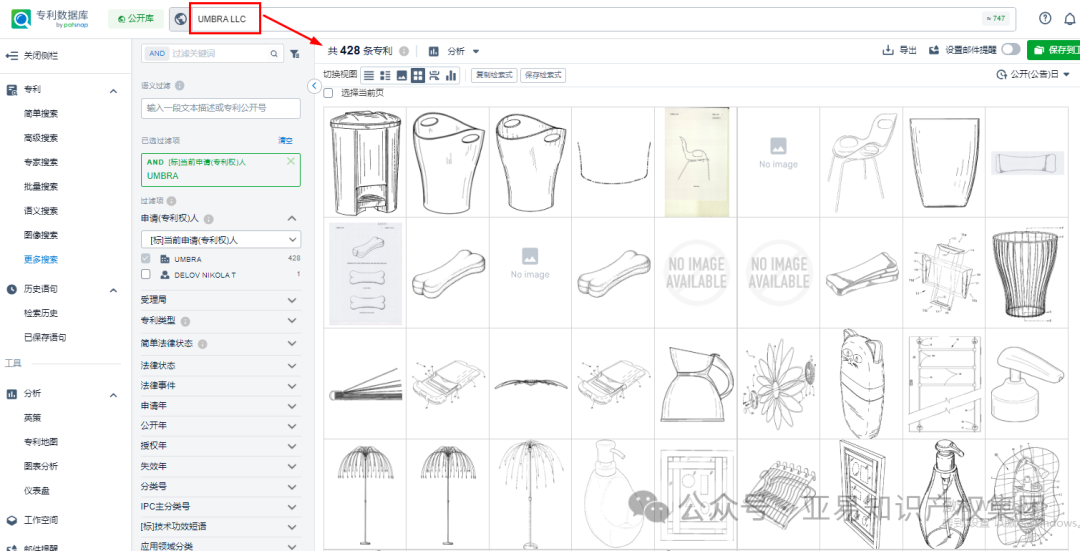The width and height of the screenshot is (1080, 551).
Task: Click the 导出 export label
Action: (x=908, y=50)
